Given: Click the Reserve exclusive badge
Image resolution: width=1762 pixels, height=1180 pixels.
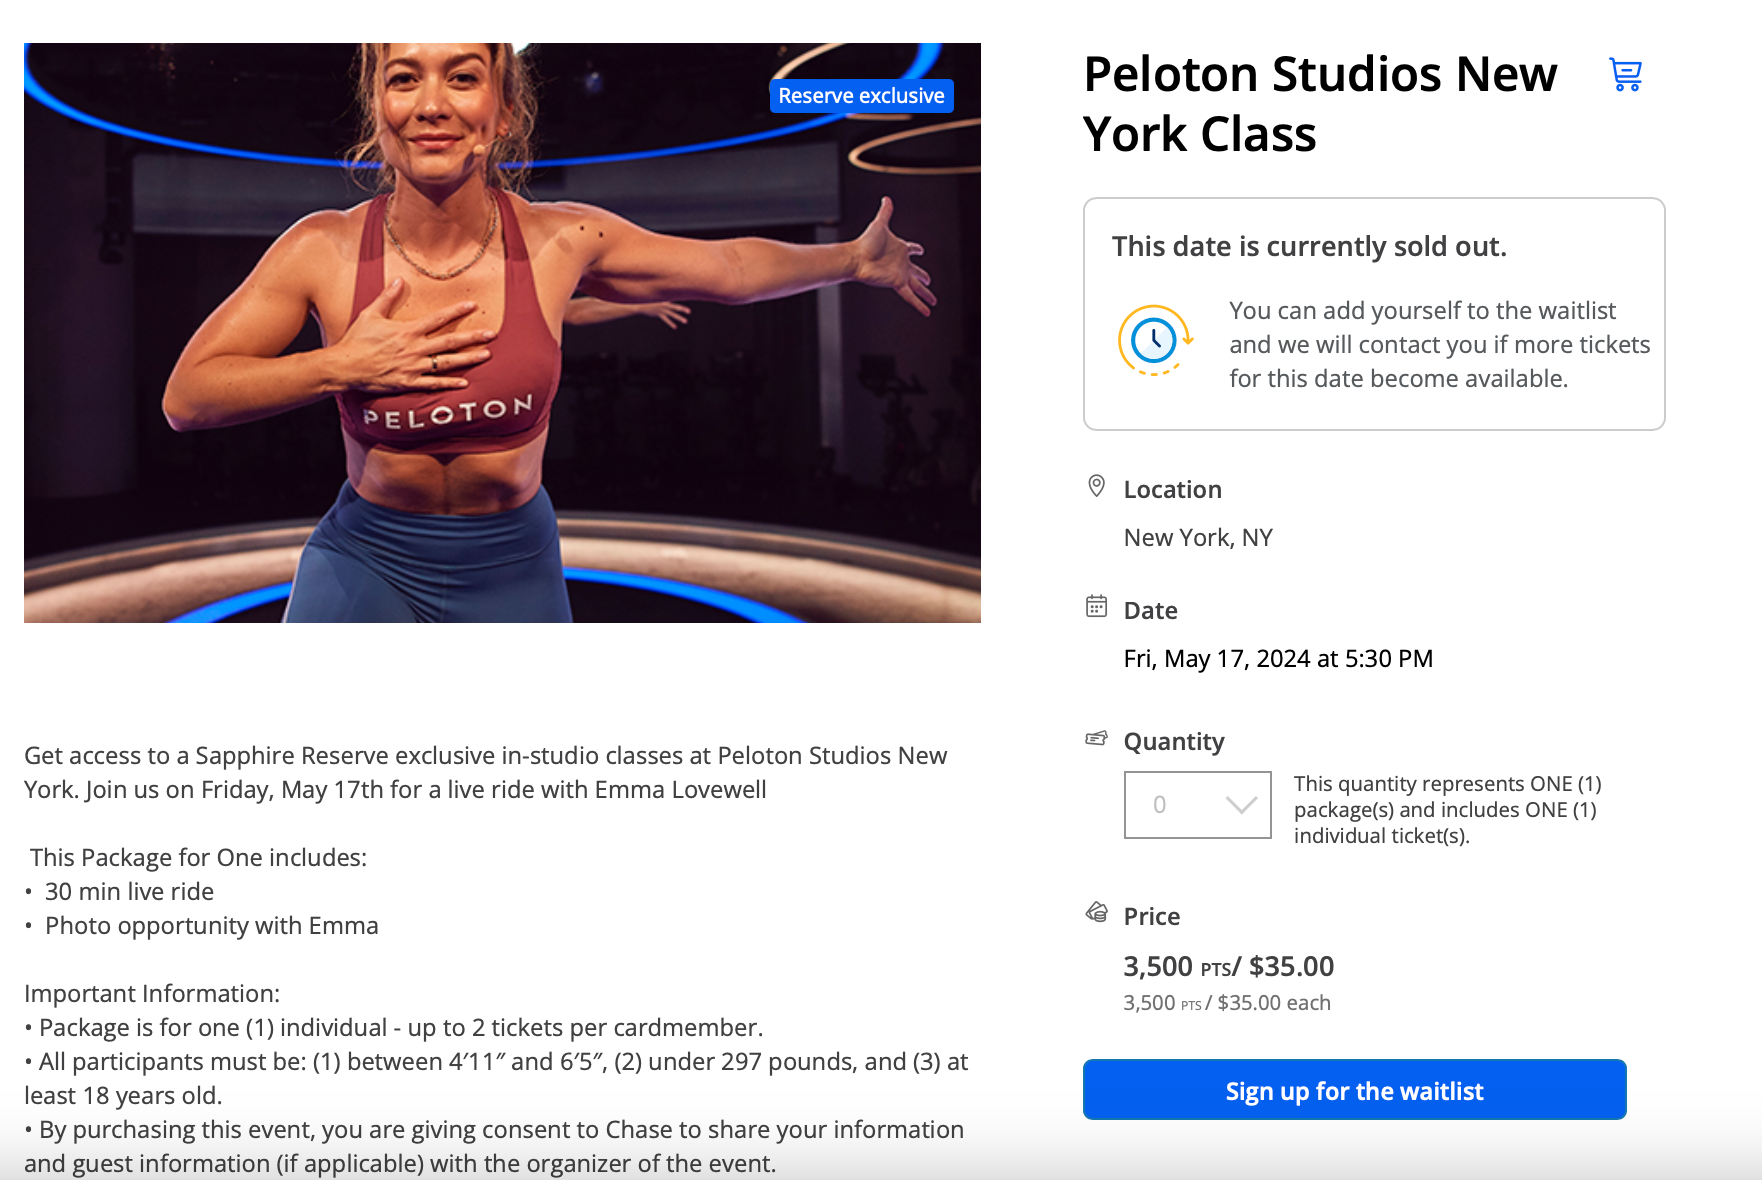Looking at the screenshot, I should pyautogui.click(x=861, y=96).
